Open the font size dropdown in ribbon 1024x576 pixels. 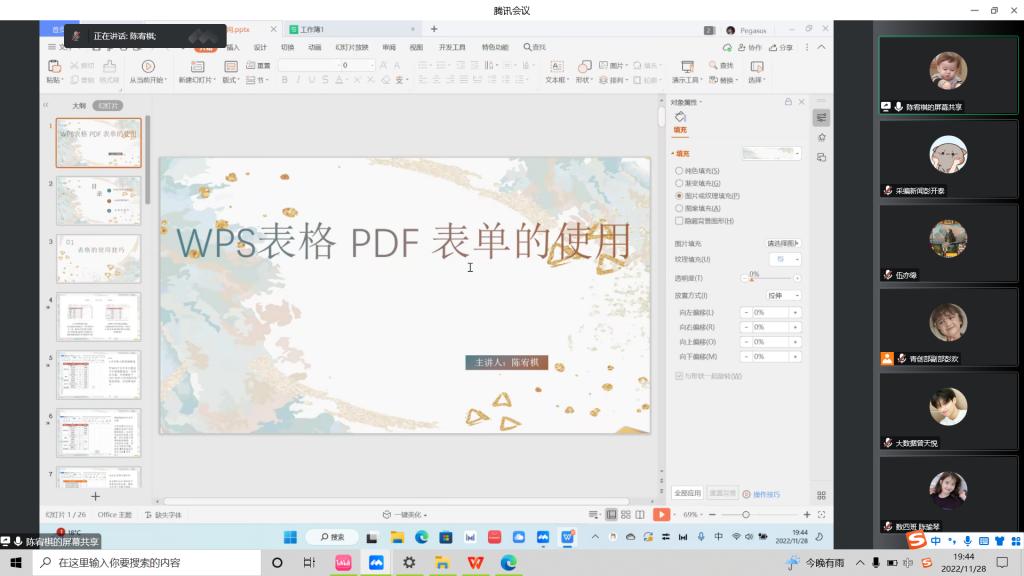pos(372,65)
